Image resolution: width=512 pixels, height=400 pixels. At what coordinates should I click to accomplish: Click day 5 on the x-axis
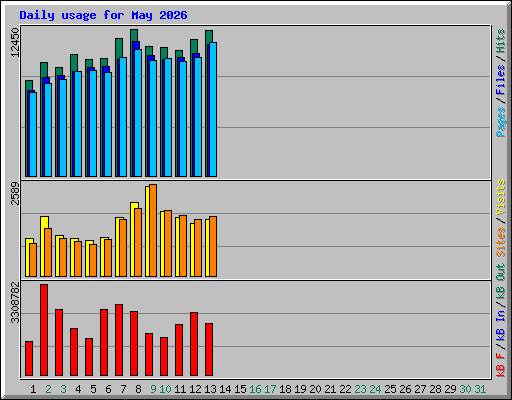93,389
